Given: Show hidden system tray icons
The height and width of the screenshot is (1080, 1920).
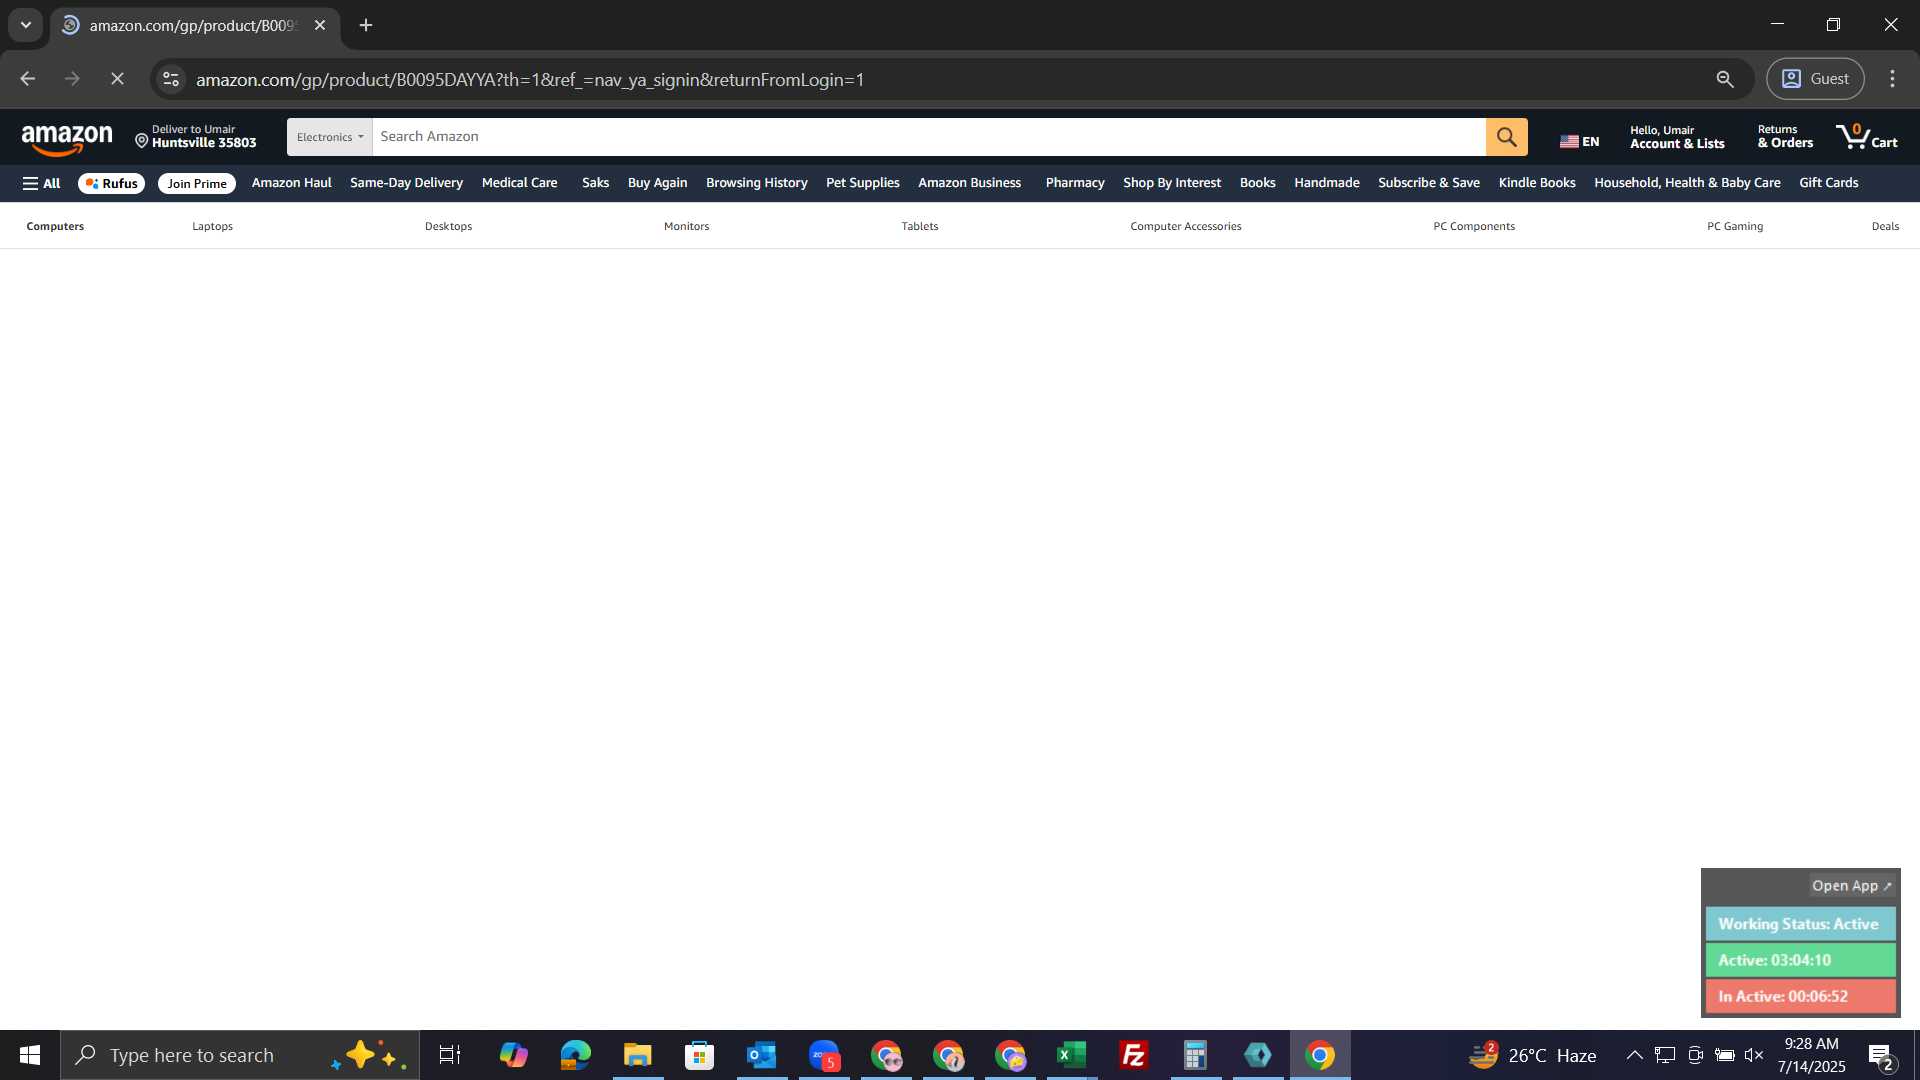Looking at the screenshot, I should pyautogui.click(x=1634, y=1055).
